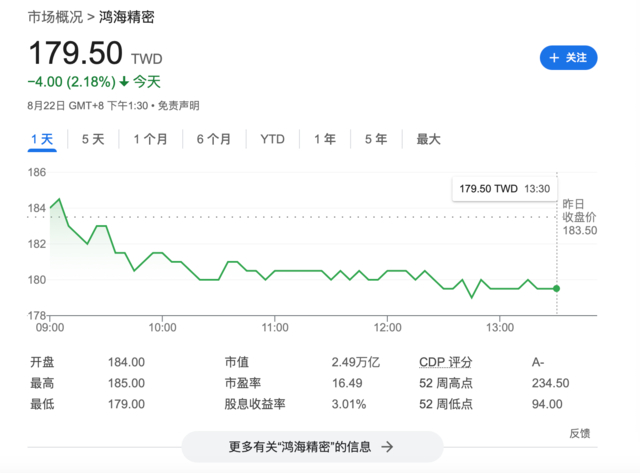Choose the 5 年 range tab
Image resolution: width=640 pixels, height=473 pixels.
pyautogui.click(x=376, y=139)
